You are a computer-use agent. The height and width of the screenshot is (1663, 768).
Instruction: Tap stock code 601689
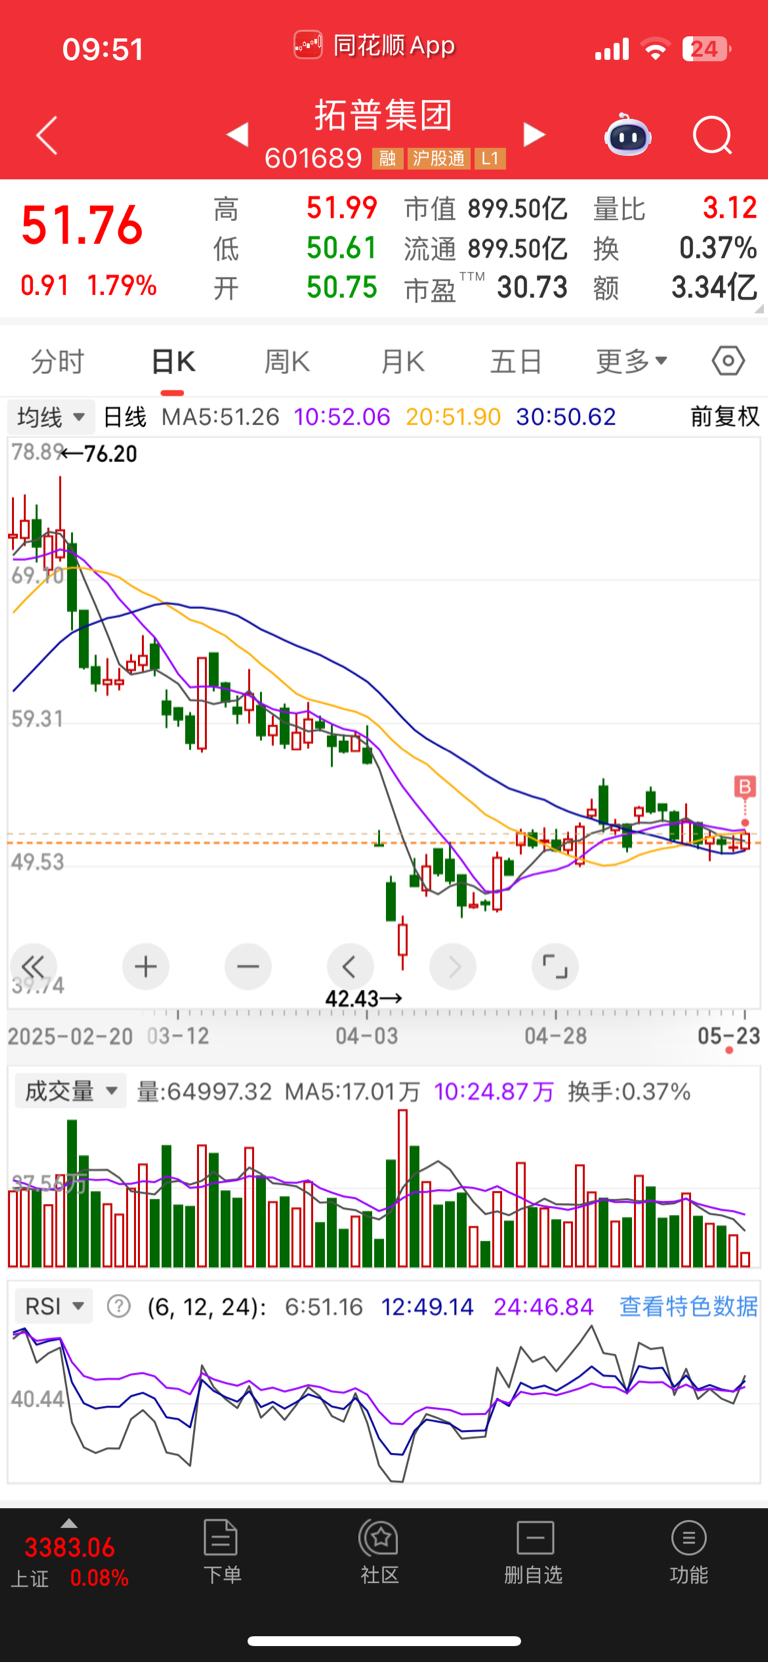tap(313, 158)
